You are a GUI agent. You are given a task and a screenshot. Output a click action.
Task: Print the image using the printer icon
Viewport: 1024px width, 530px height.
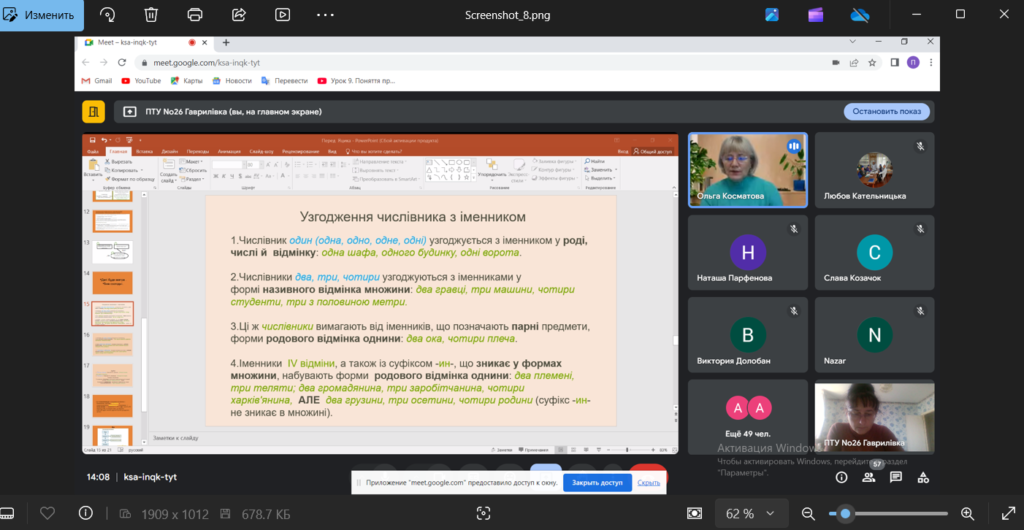point(195,15)
